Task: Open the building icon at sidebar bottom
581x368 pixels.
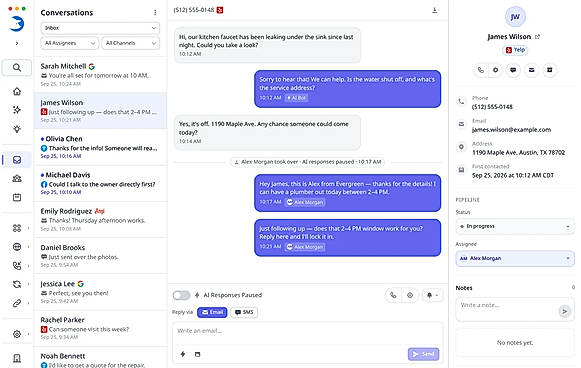Action: point(17,358)
